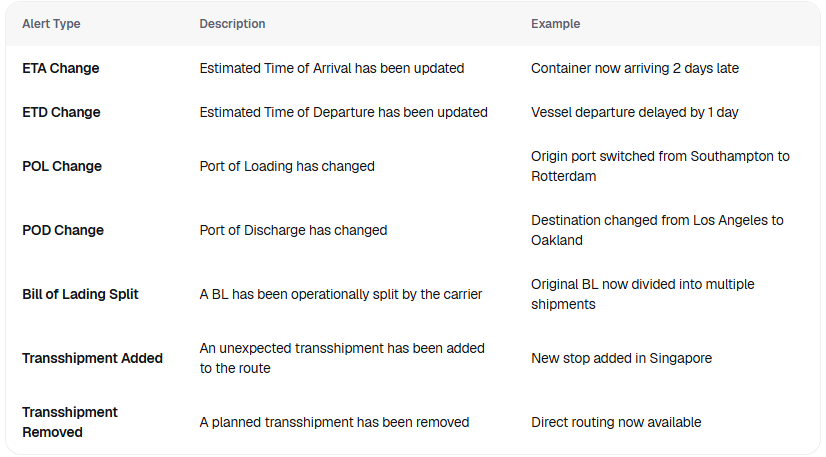Select the Direct routing now available example
The height and width of the screenshot is (457, 826).
pos(616,422)
